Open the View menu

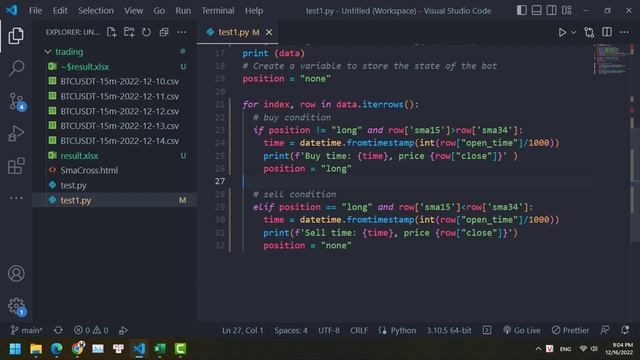click(133, 11)
